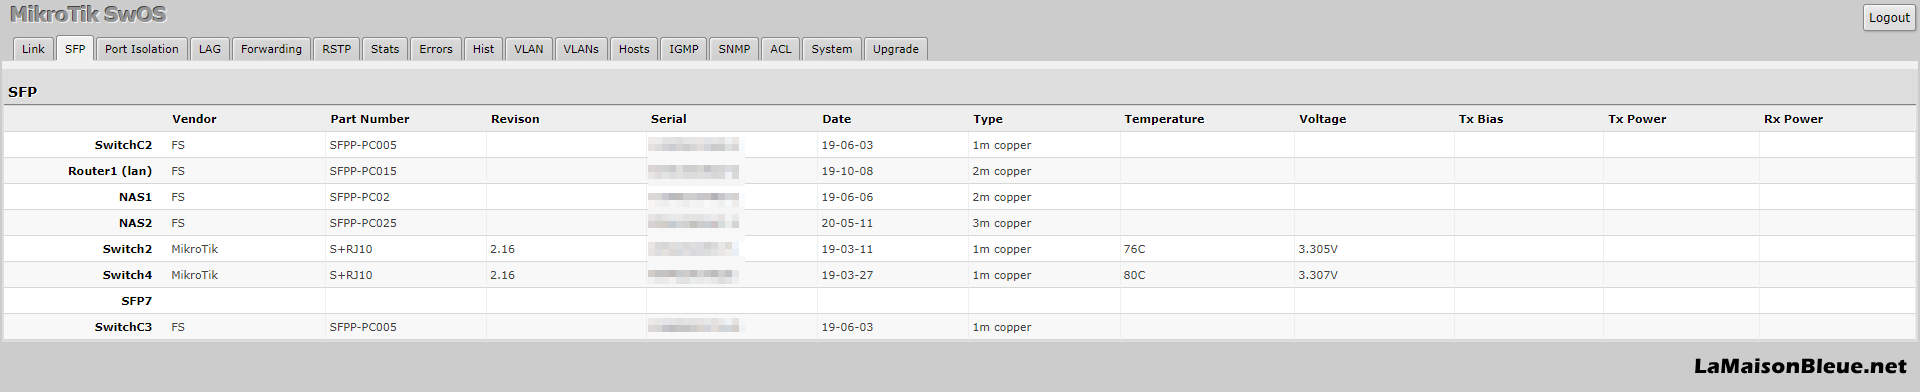Switch to Port Isolation tab
Screen dimensions: 1920x392
coord(142,49)
